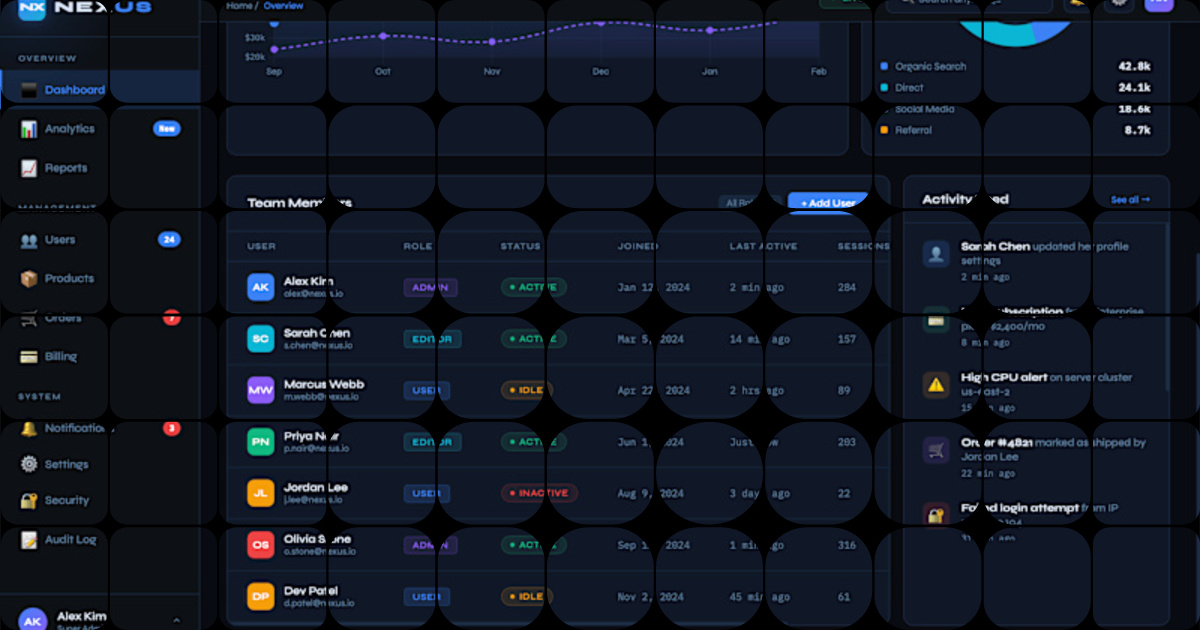
Task: Click the Billing credit card icon
Action: click(x=29, y=357)
